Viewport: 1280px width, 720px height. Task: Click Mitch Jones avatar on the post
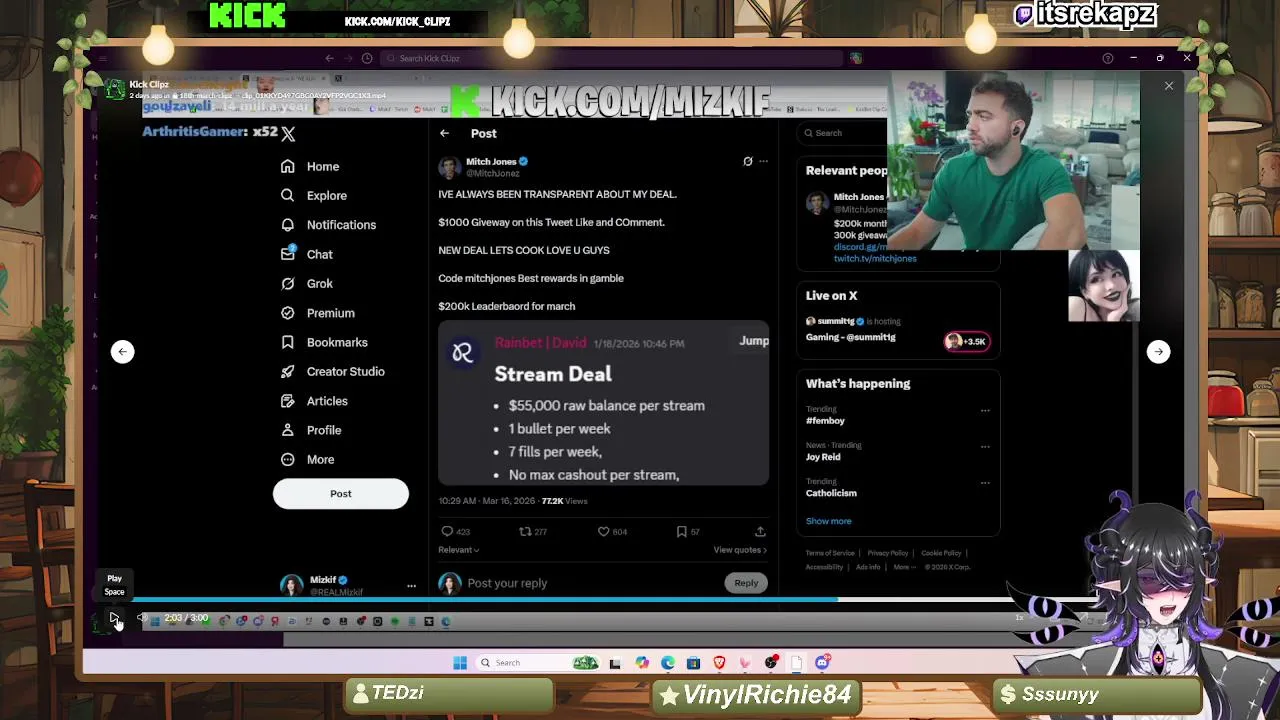[449, 167]
